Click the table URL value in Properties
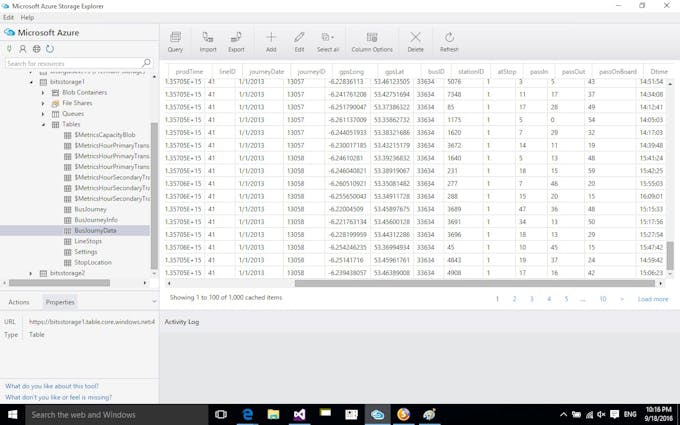This screenshot has width=680, height=425. click(x=92, y=322)
